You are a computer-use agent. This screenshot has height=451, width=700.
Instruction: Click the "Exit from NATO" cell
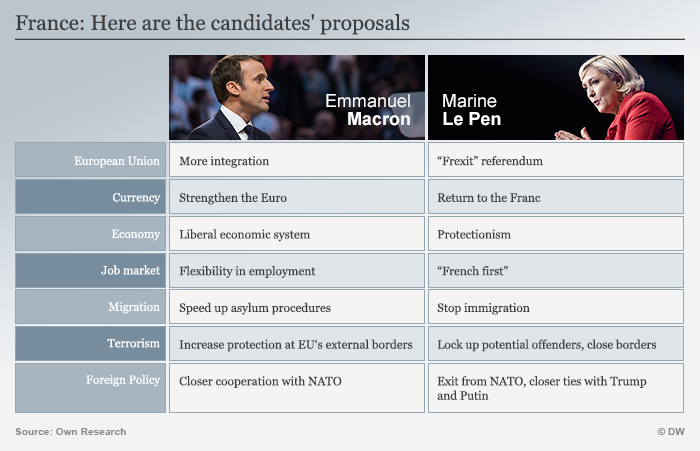pyautogui.click(x=556, y=388)
